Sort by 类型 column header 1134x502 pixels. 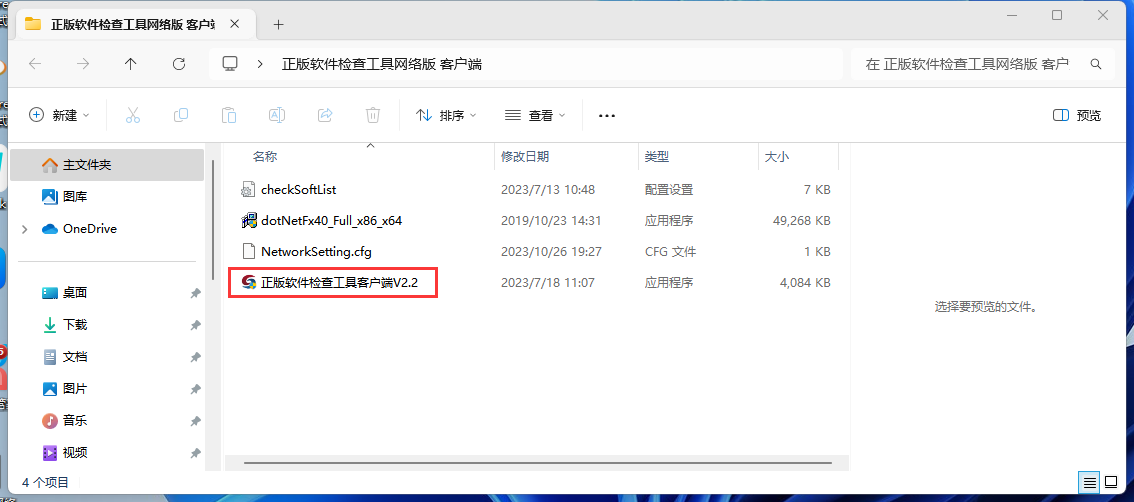[657, 156]
